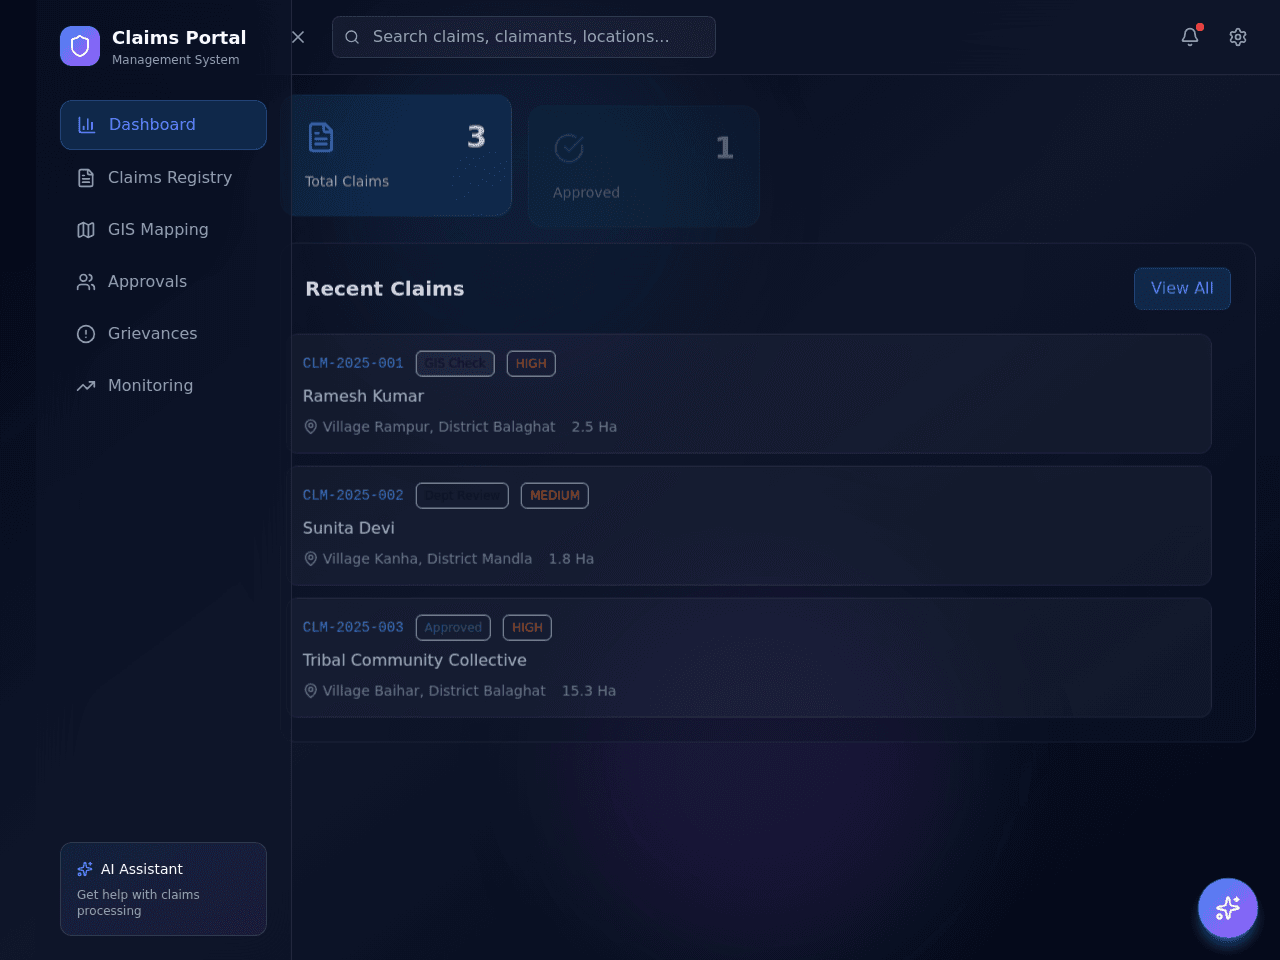Click the Total Claims document icon
The height and width of the screenshot is (960, 1280).
click(321, 137)
